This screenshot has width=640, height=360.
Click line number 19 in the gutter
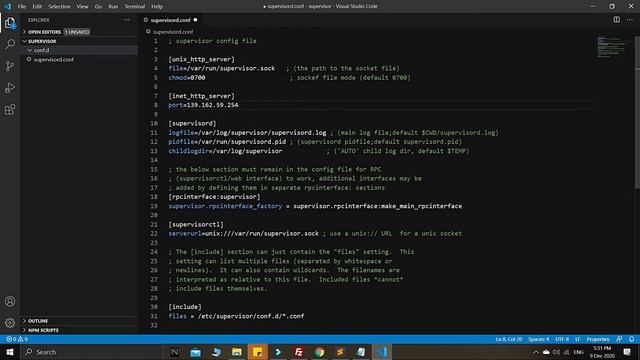154,206
